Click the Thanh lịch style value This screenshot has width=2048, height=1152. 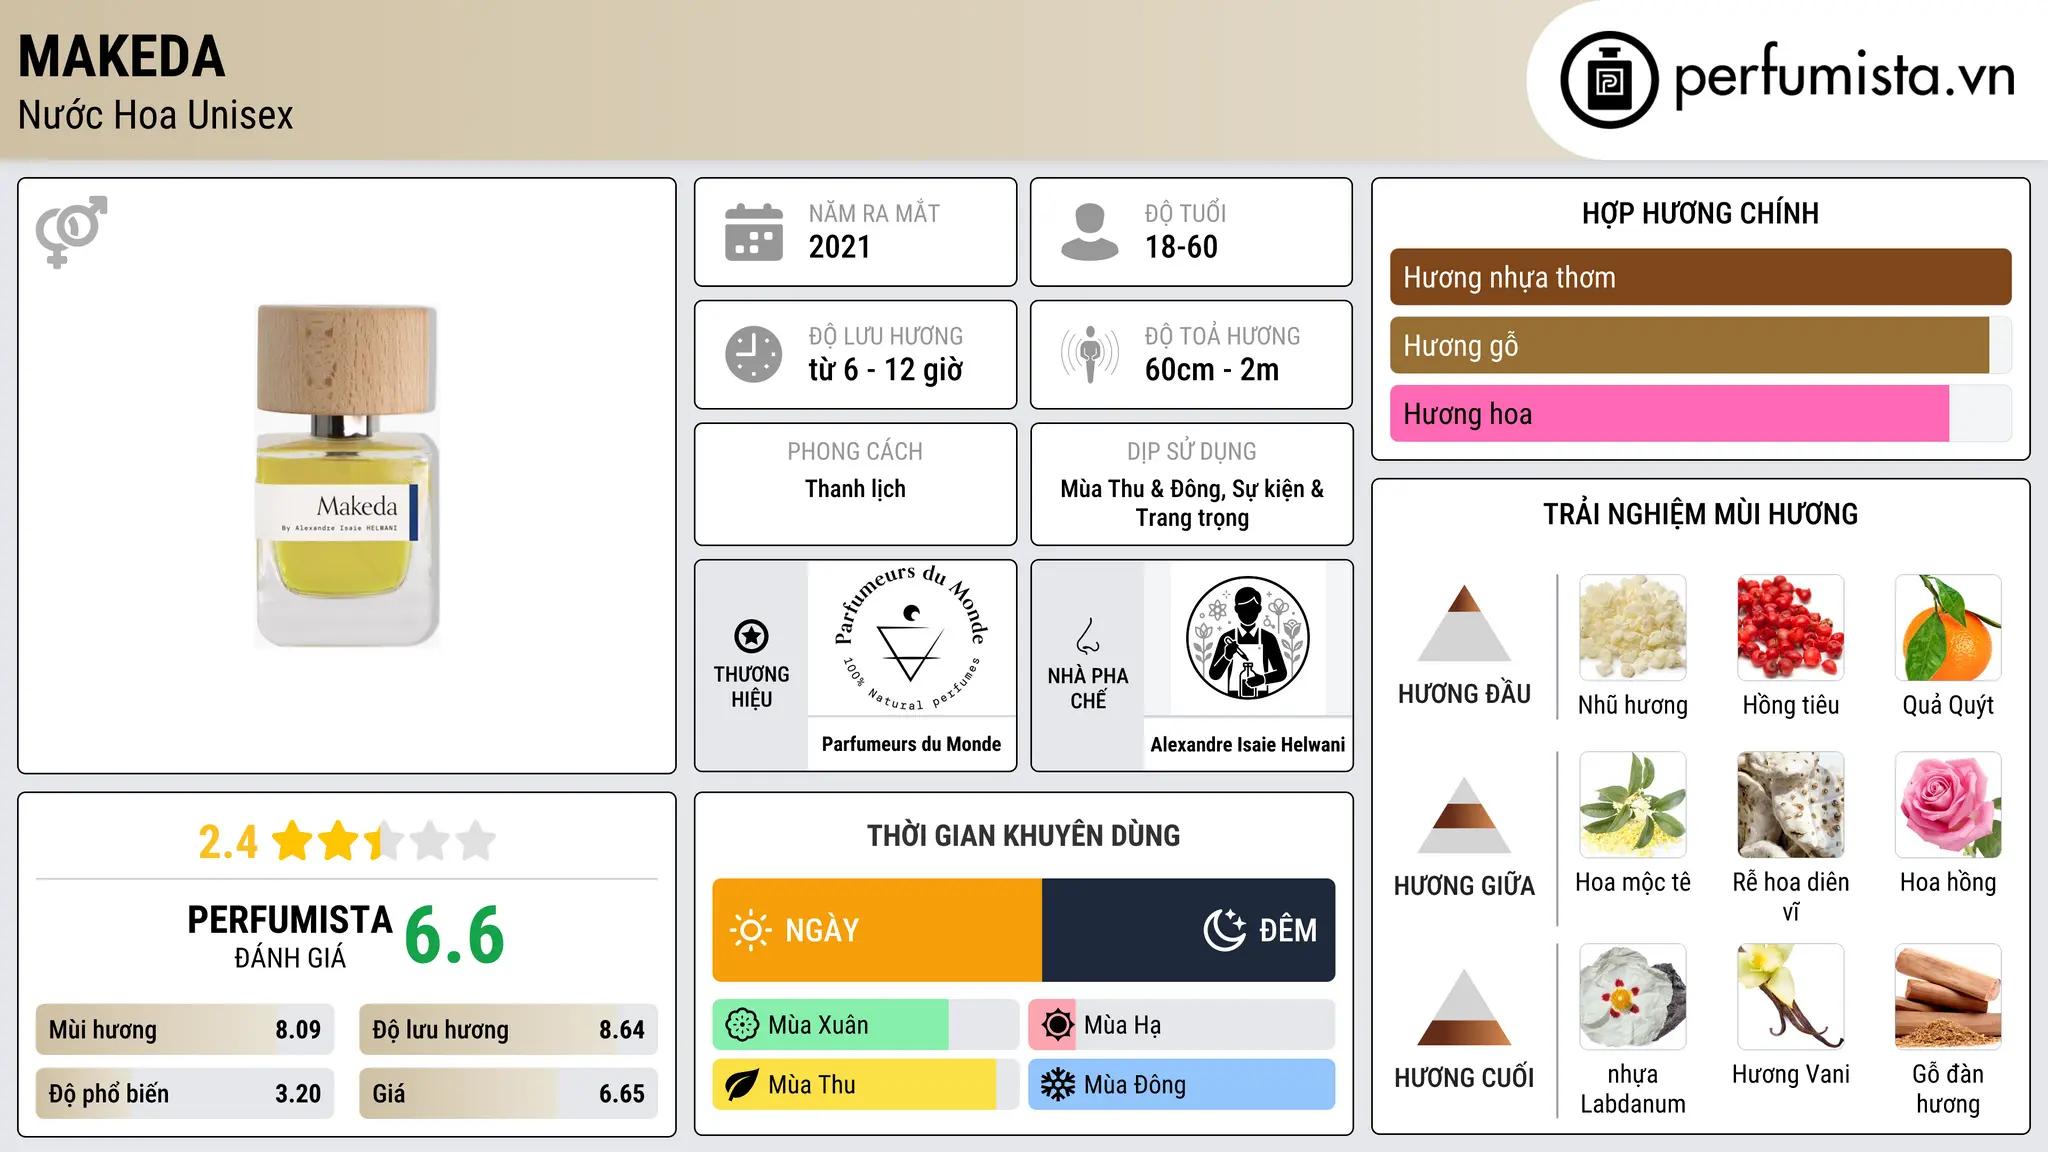coord(855,489)
